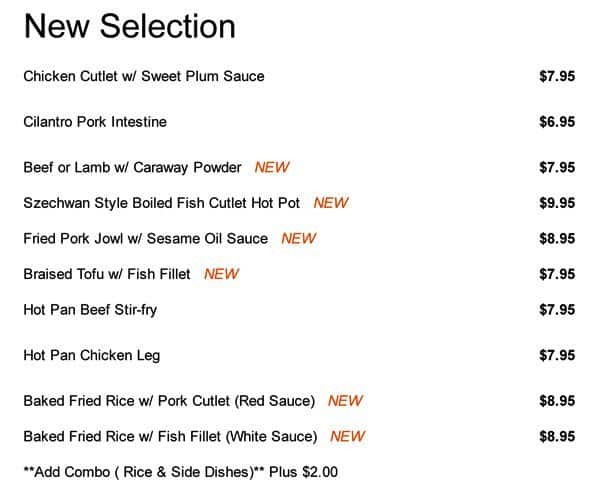Click the Cilantro Pork Intestine item

pyautogui.click(x=95, y=122)
